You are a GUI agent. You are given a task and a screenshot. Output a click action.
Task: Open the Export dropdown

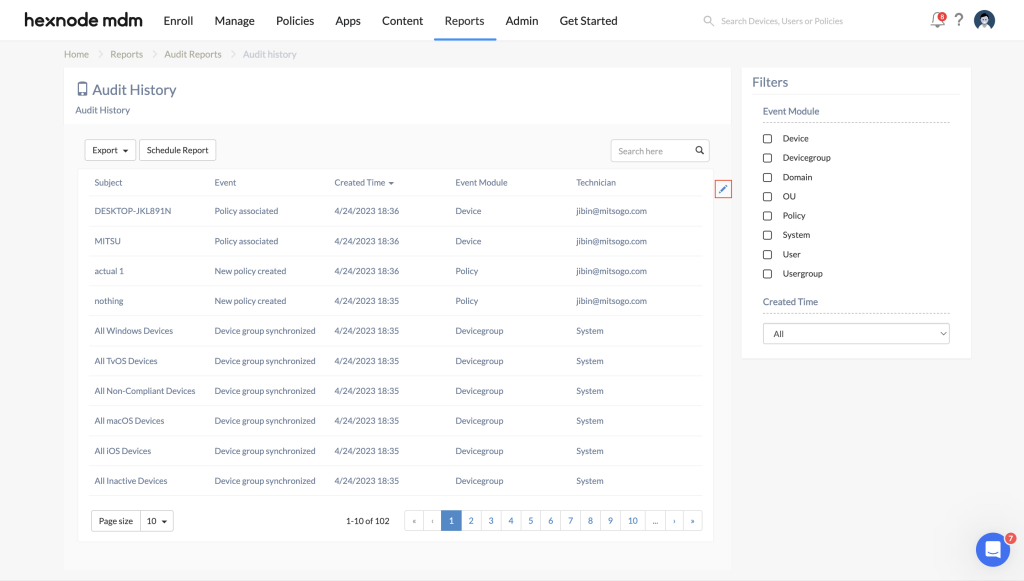point(109,150)
